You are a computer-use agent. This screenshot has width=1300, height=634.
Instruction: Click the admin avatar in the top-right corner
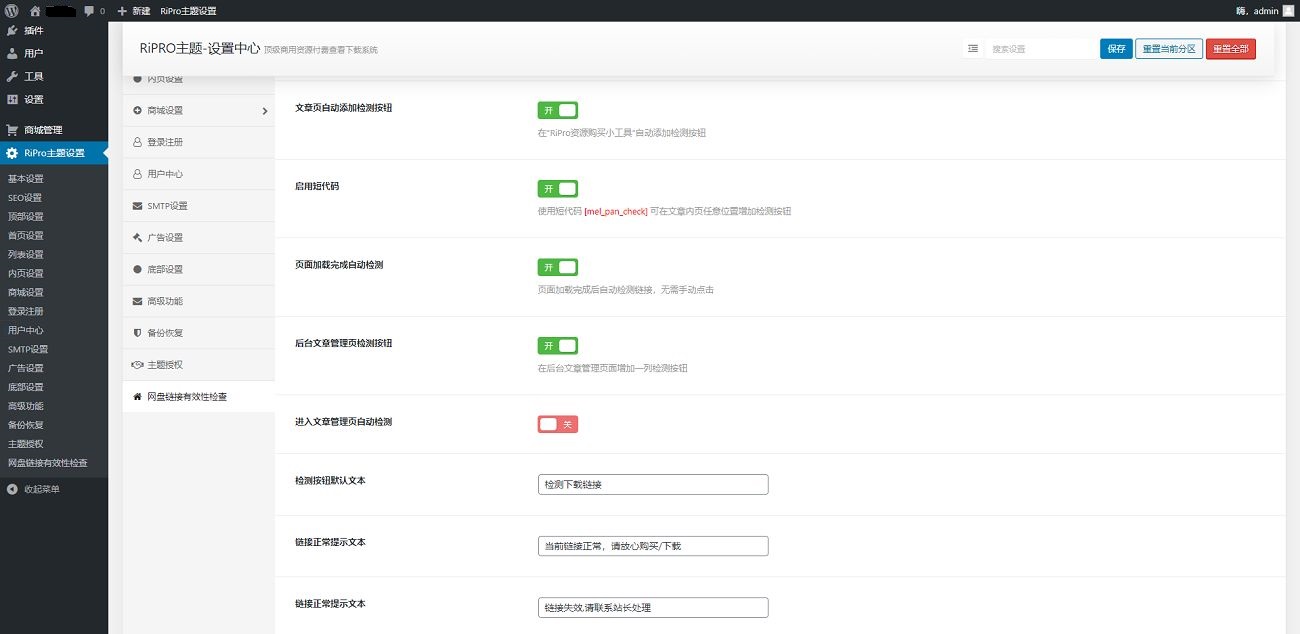point(1288,10)
